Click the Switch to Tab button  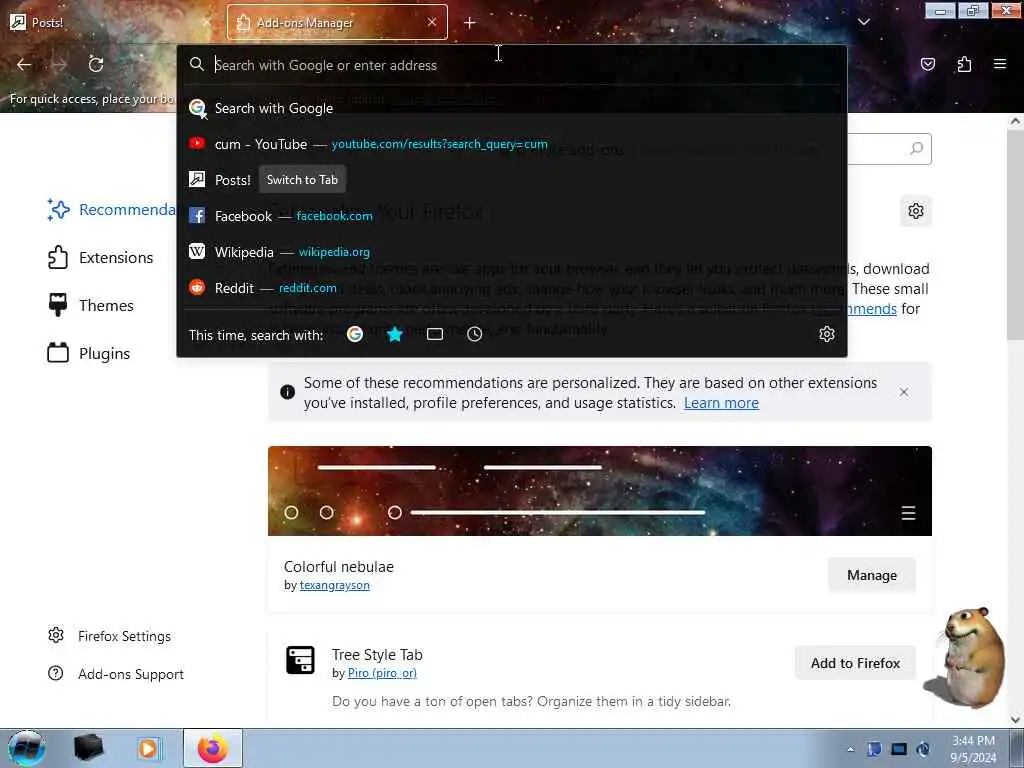tap(302, 180)
